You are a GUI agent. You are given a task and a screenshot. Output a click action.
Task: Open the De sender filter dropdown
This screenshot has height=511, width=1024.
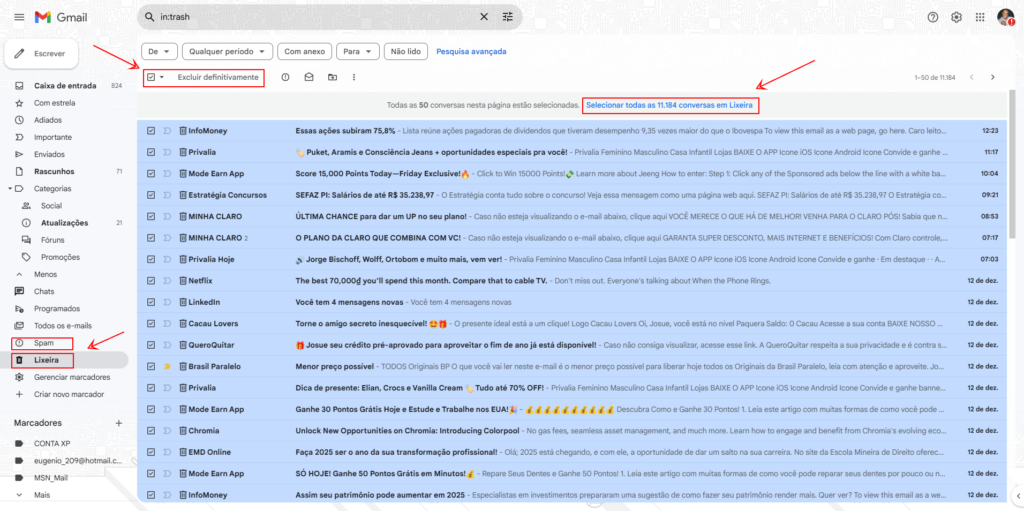pyautogui.click(x=159, y=51)
